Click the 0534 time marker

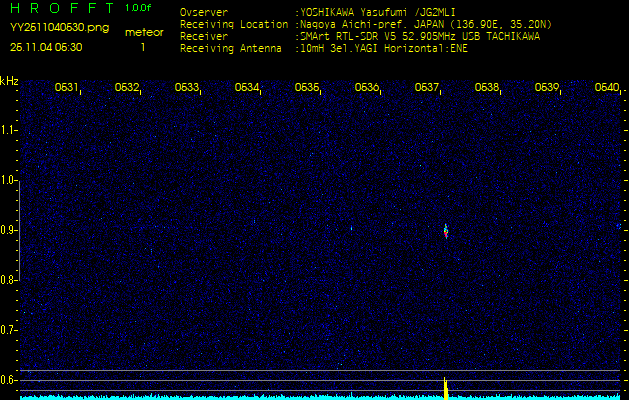pyautogui.click(x=247, y=87)
